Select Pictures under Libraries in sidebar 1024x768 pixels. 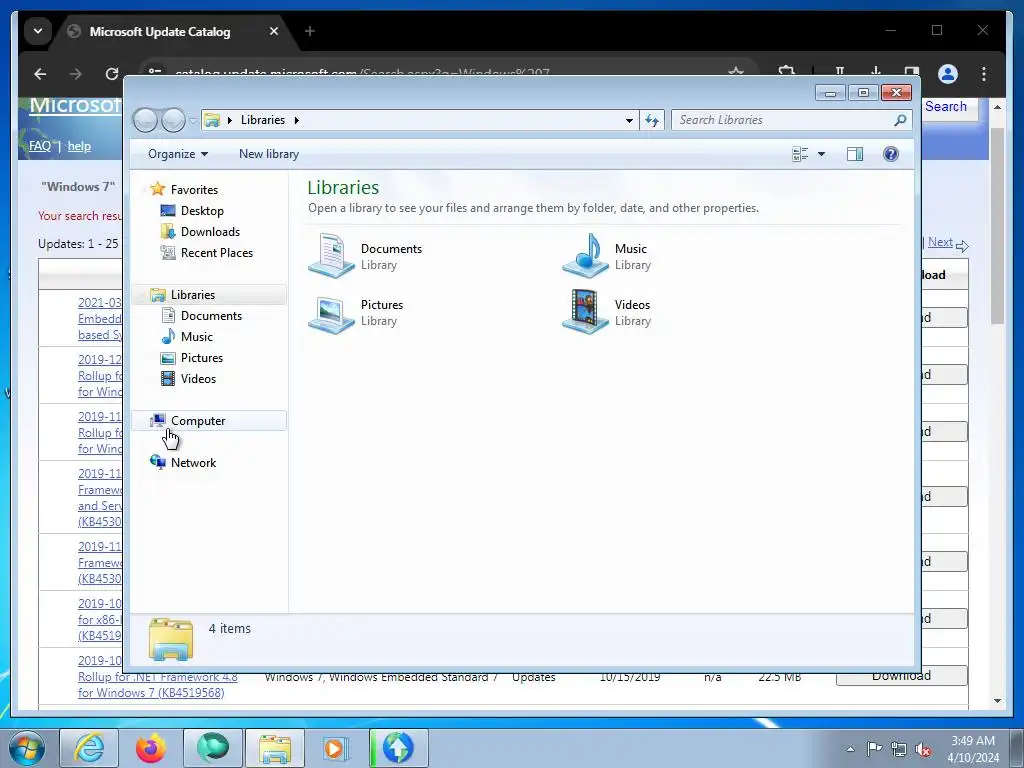coord(202,357)
